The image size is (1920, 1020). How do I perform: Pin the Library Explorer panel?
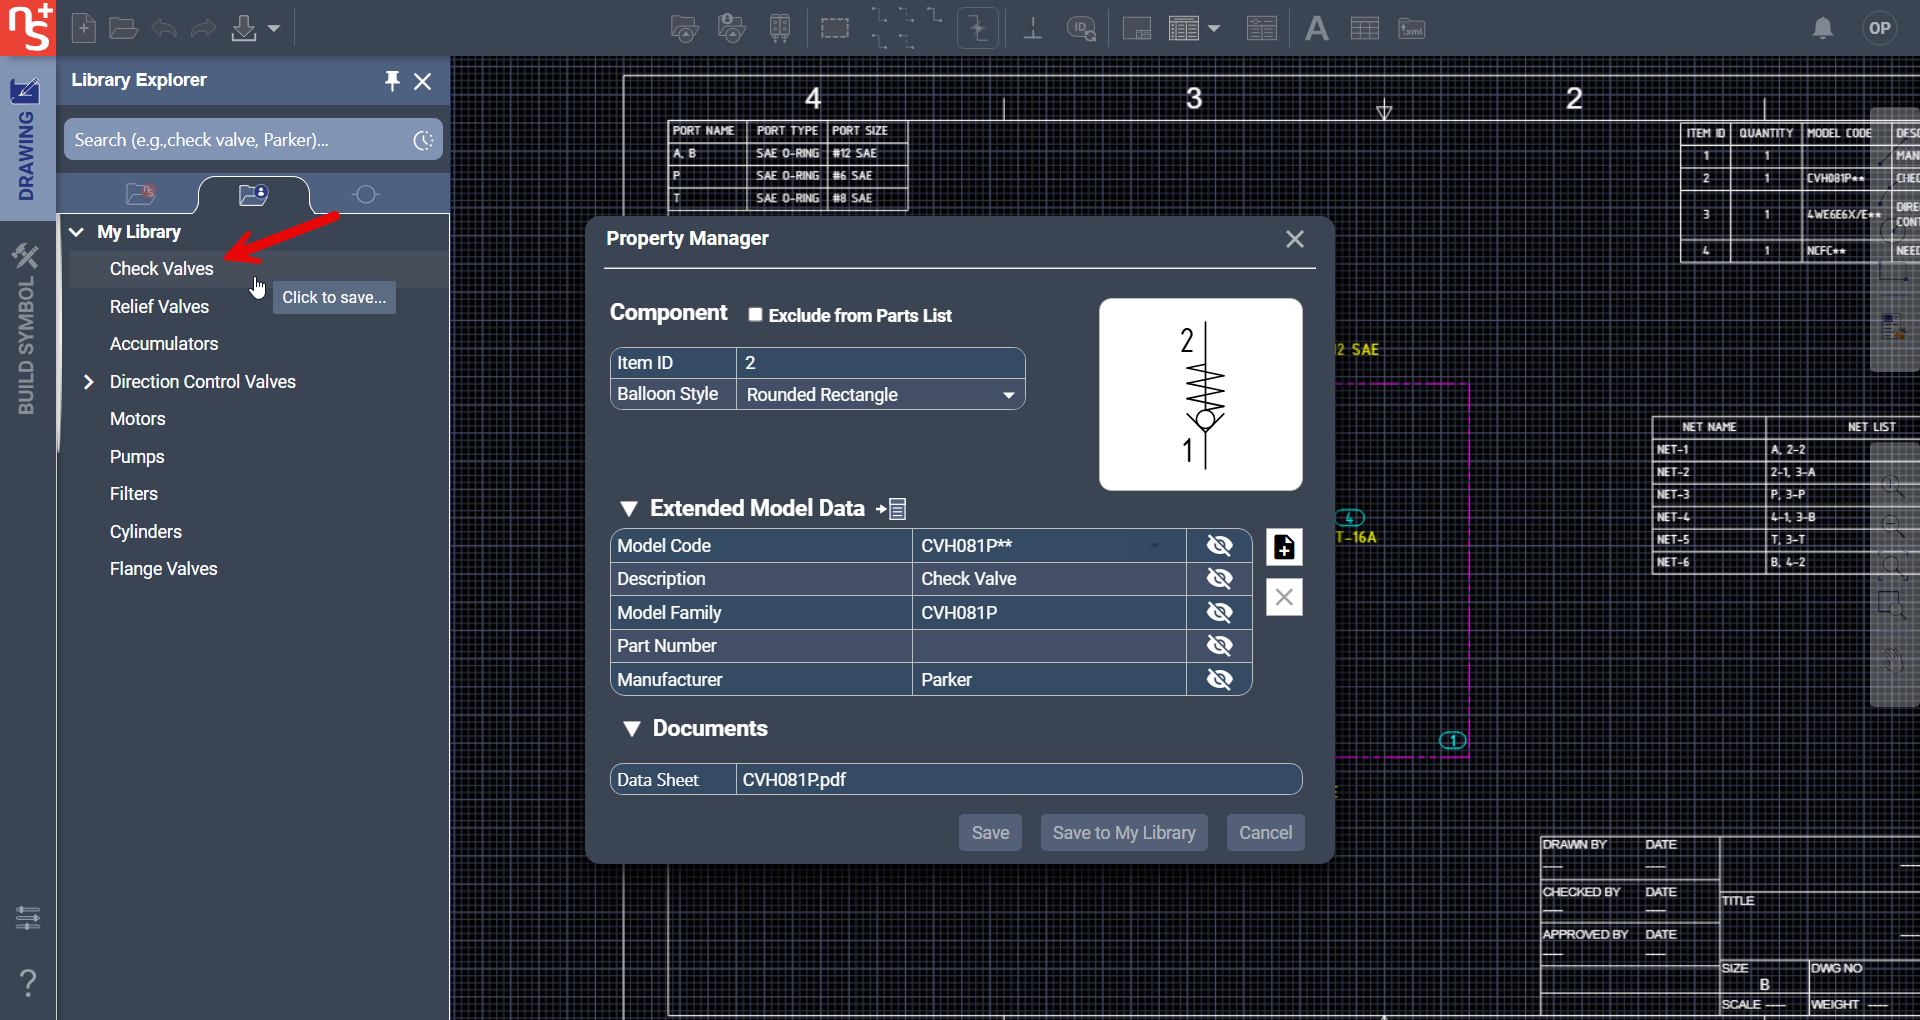coord(392,80)
